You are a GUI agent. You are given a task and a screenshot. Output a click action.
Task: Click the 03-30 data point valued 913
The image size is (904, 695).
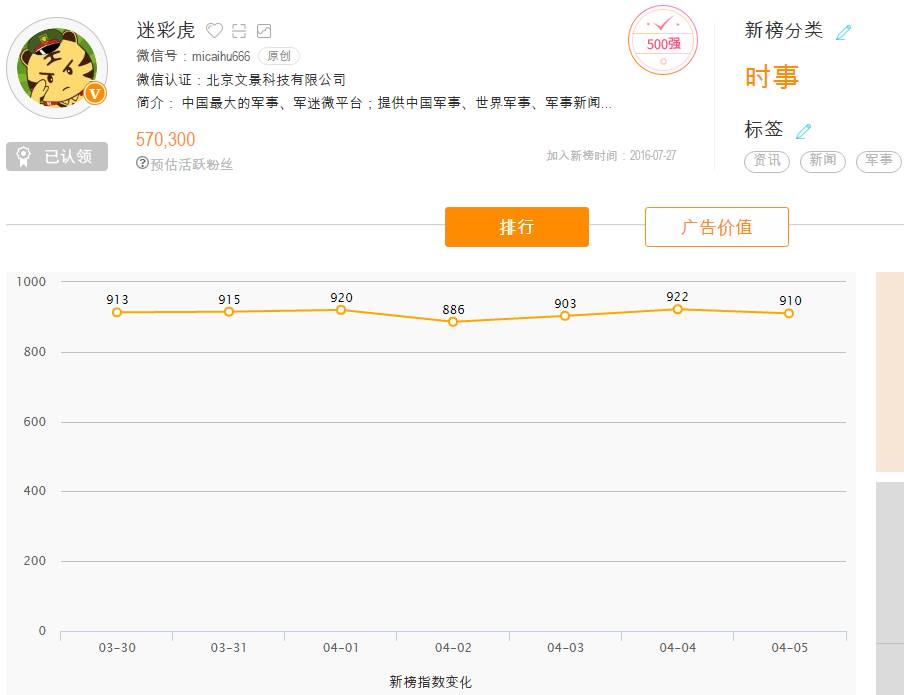point(117,312)
